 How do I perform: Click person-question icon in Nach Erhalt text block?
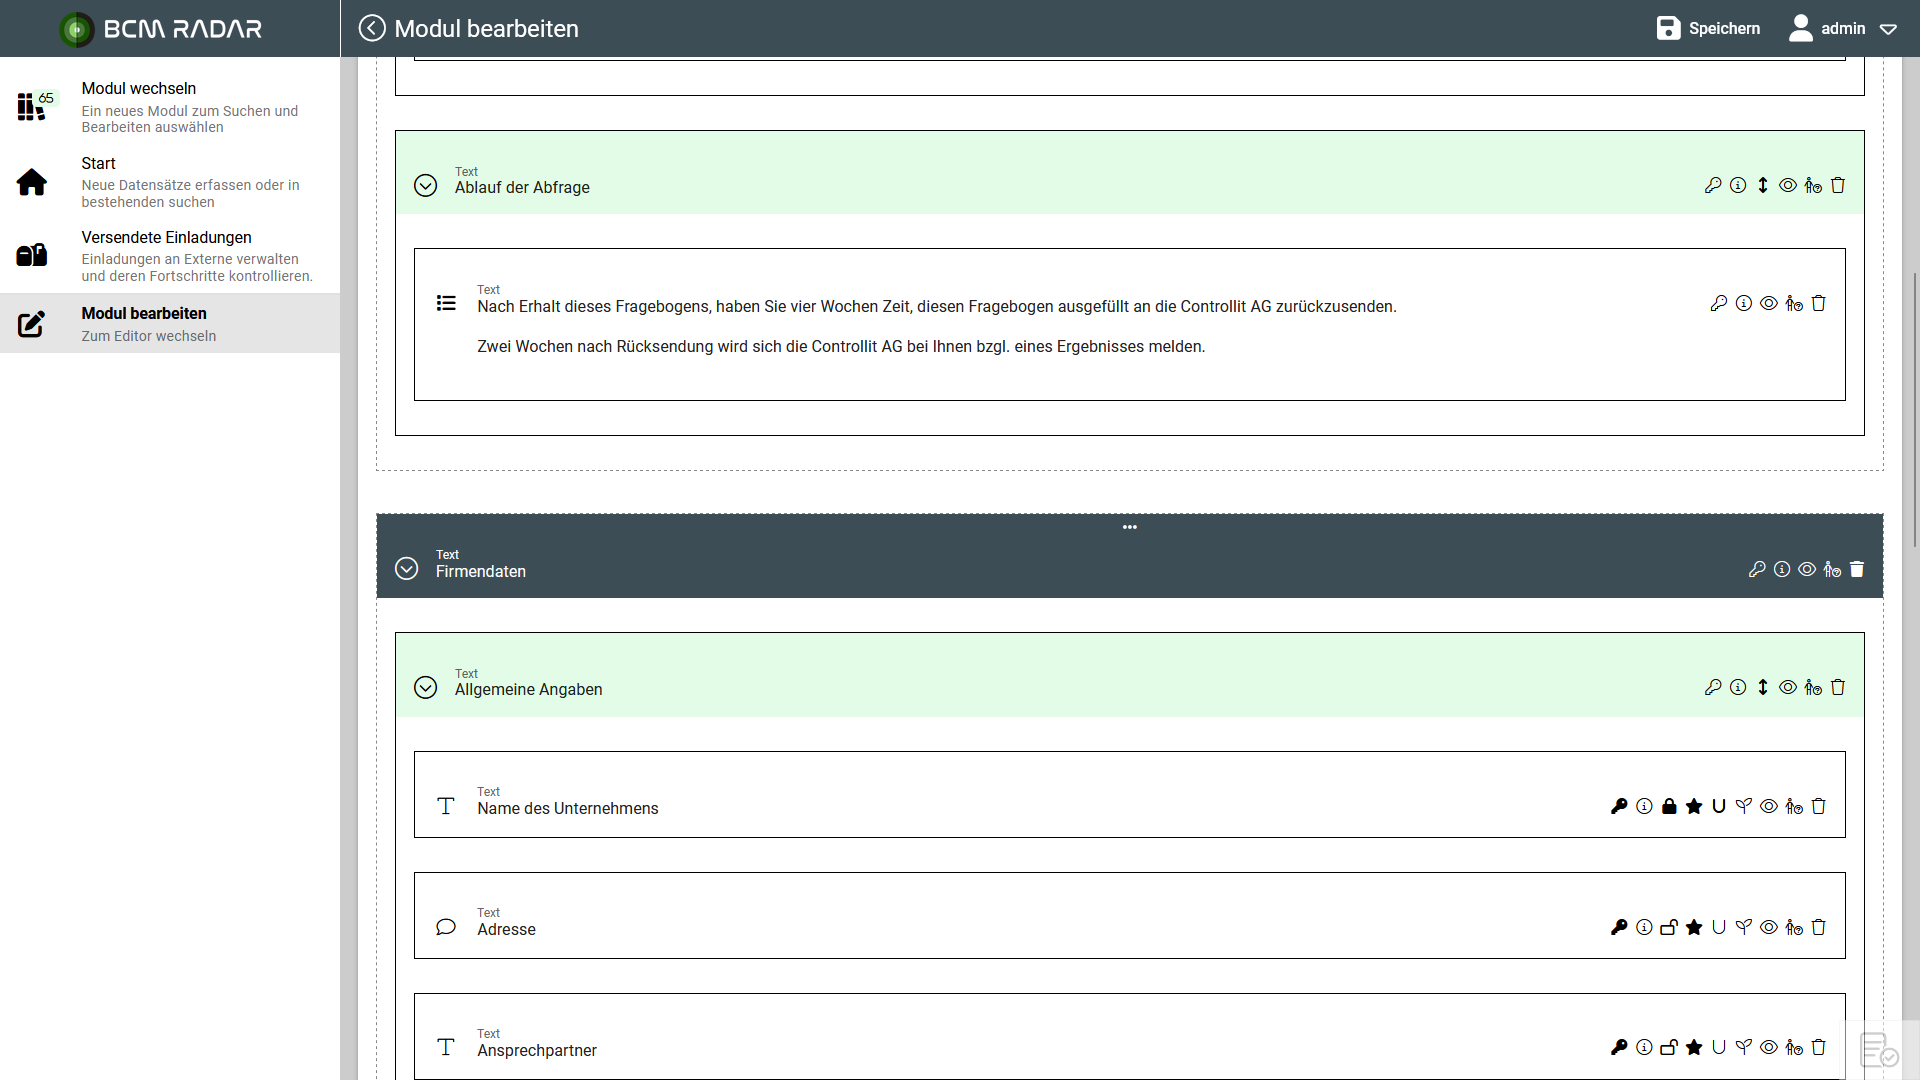(1794, 303)
